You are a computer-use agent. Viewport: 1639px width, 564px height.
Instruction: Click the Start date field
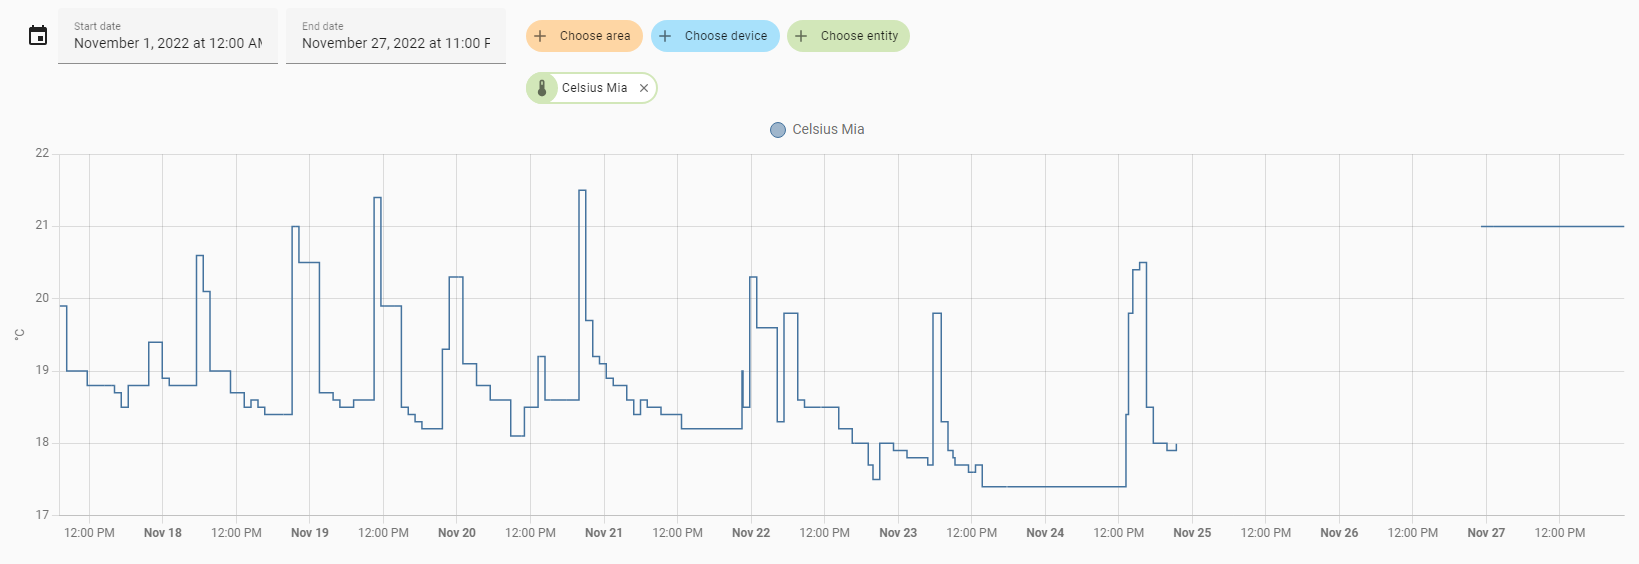point(168,36)
